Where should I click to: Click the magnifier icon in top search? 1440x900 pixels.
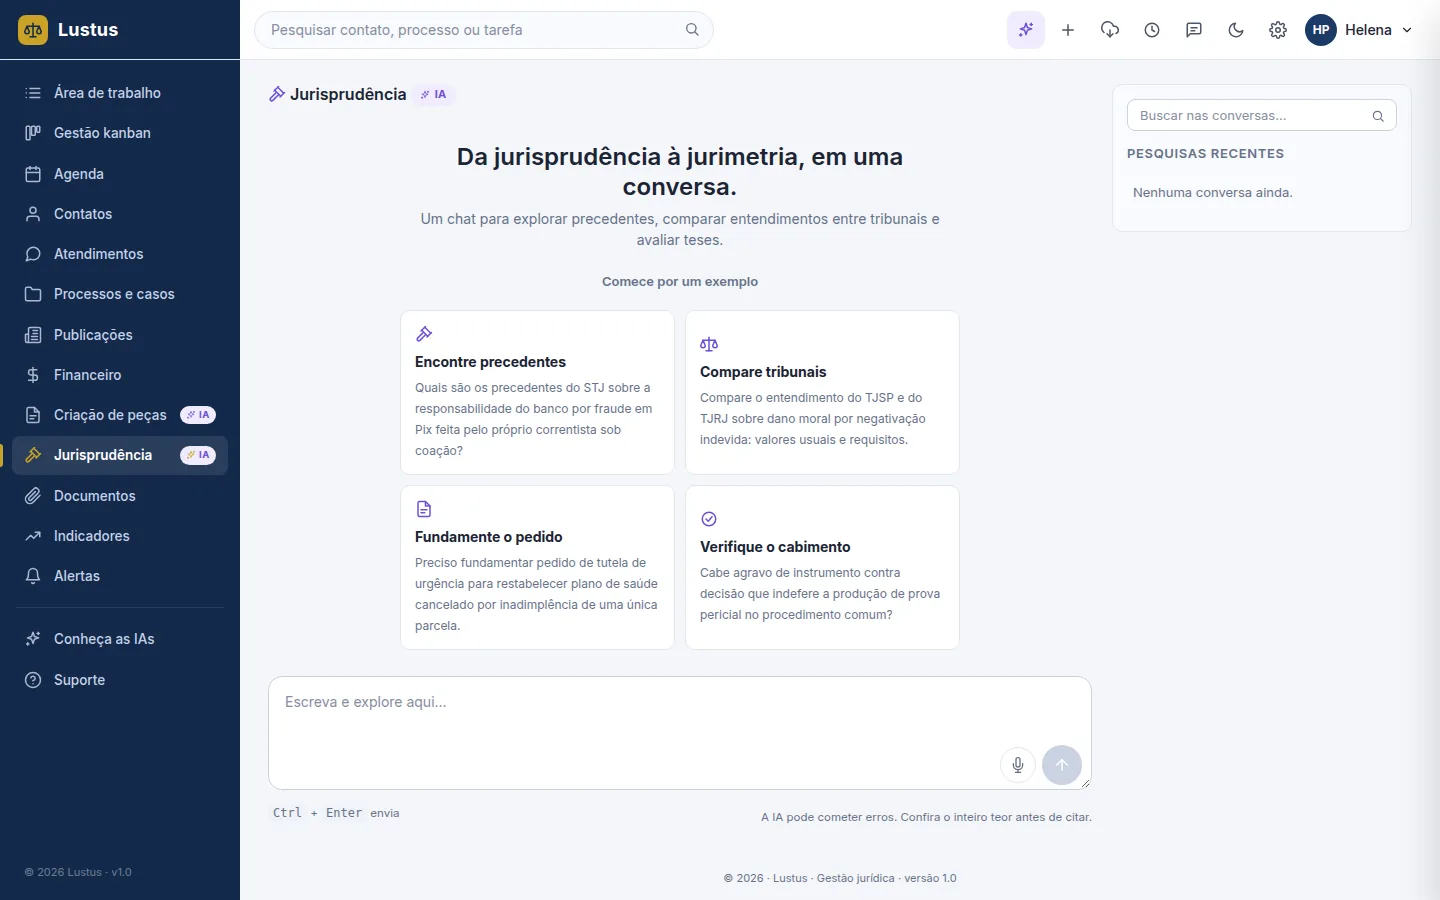tap(692, 30)
